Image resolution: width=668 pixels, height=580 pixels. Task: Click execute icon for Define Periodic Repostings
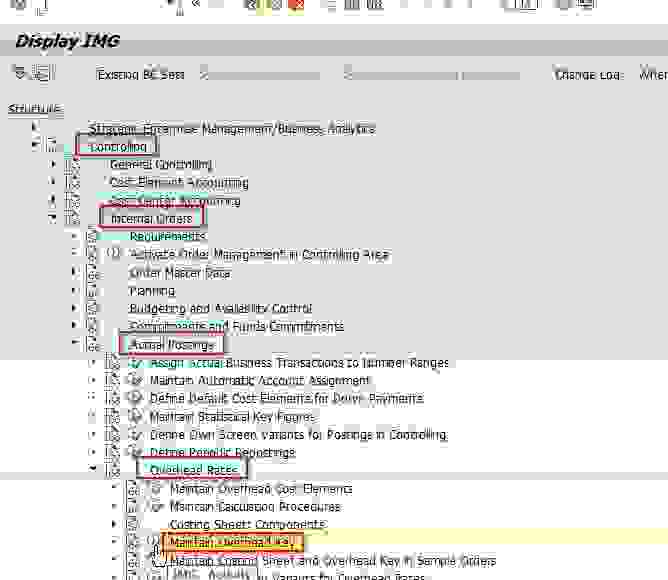point(137,453)
